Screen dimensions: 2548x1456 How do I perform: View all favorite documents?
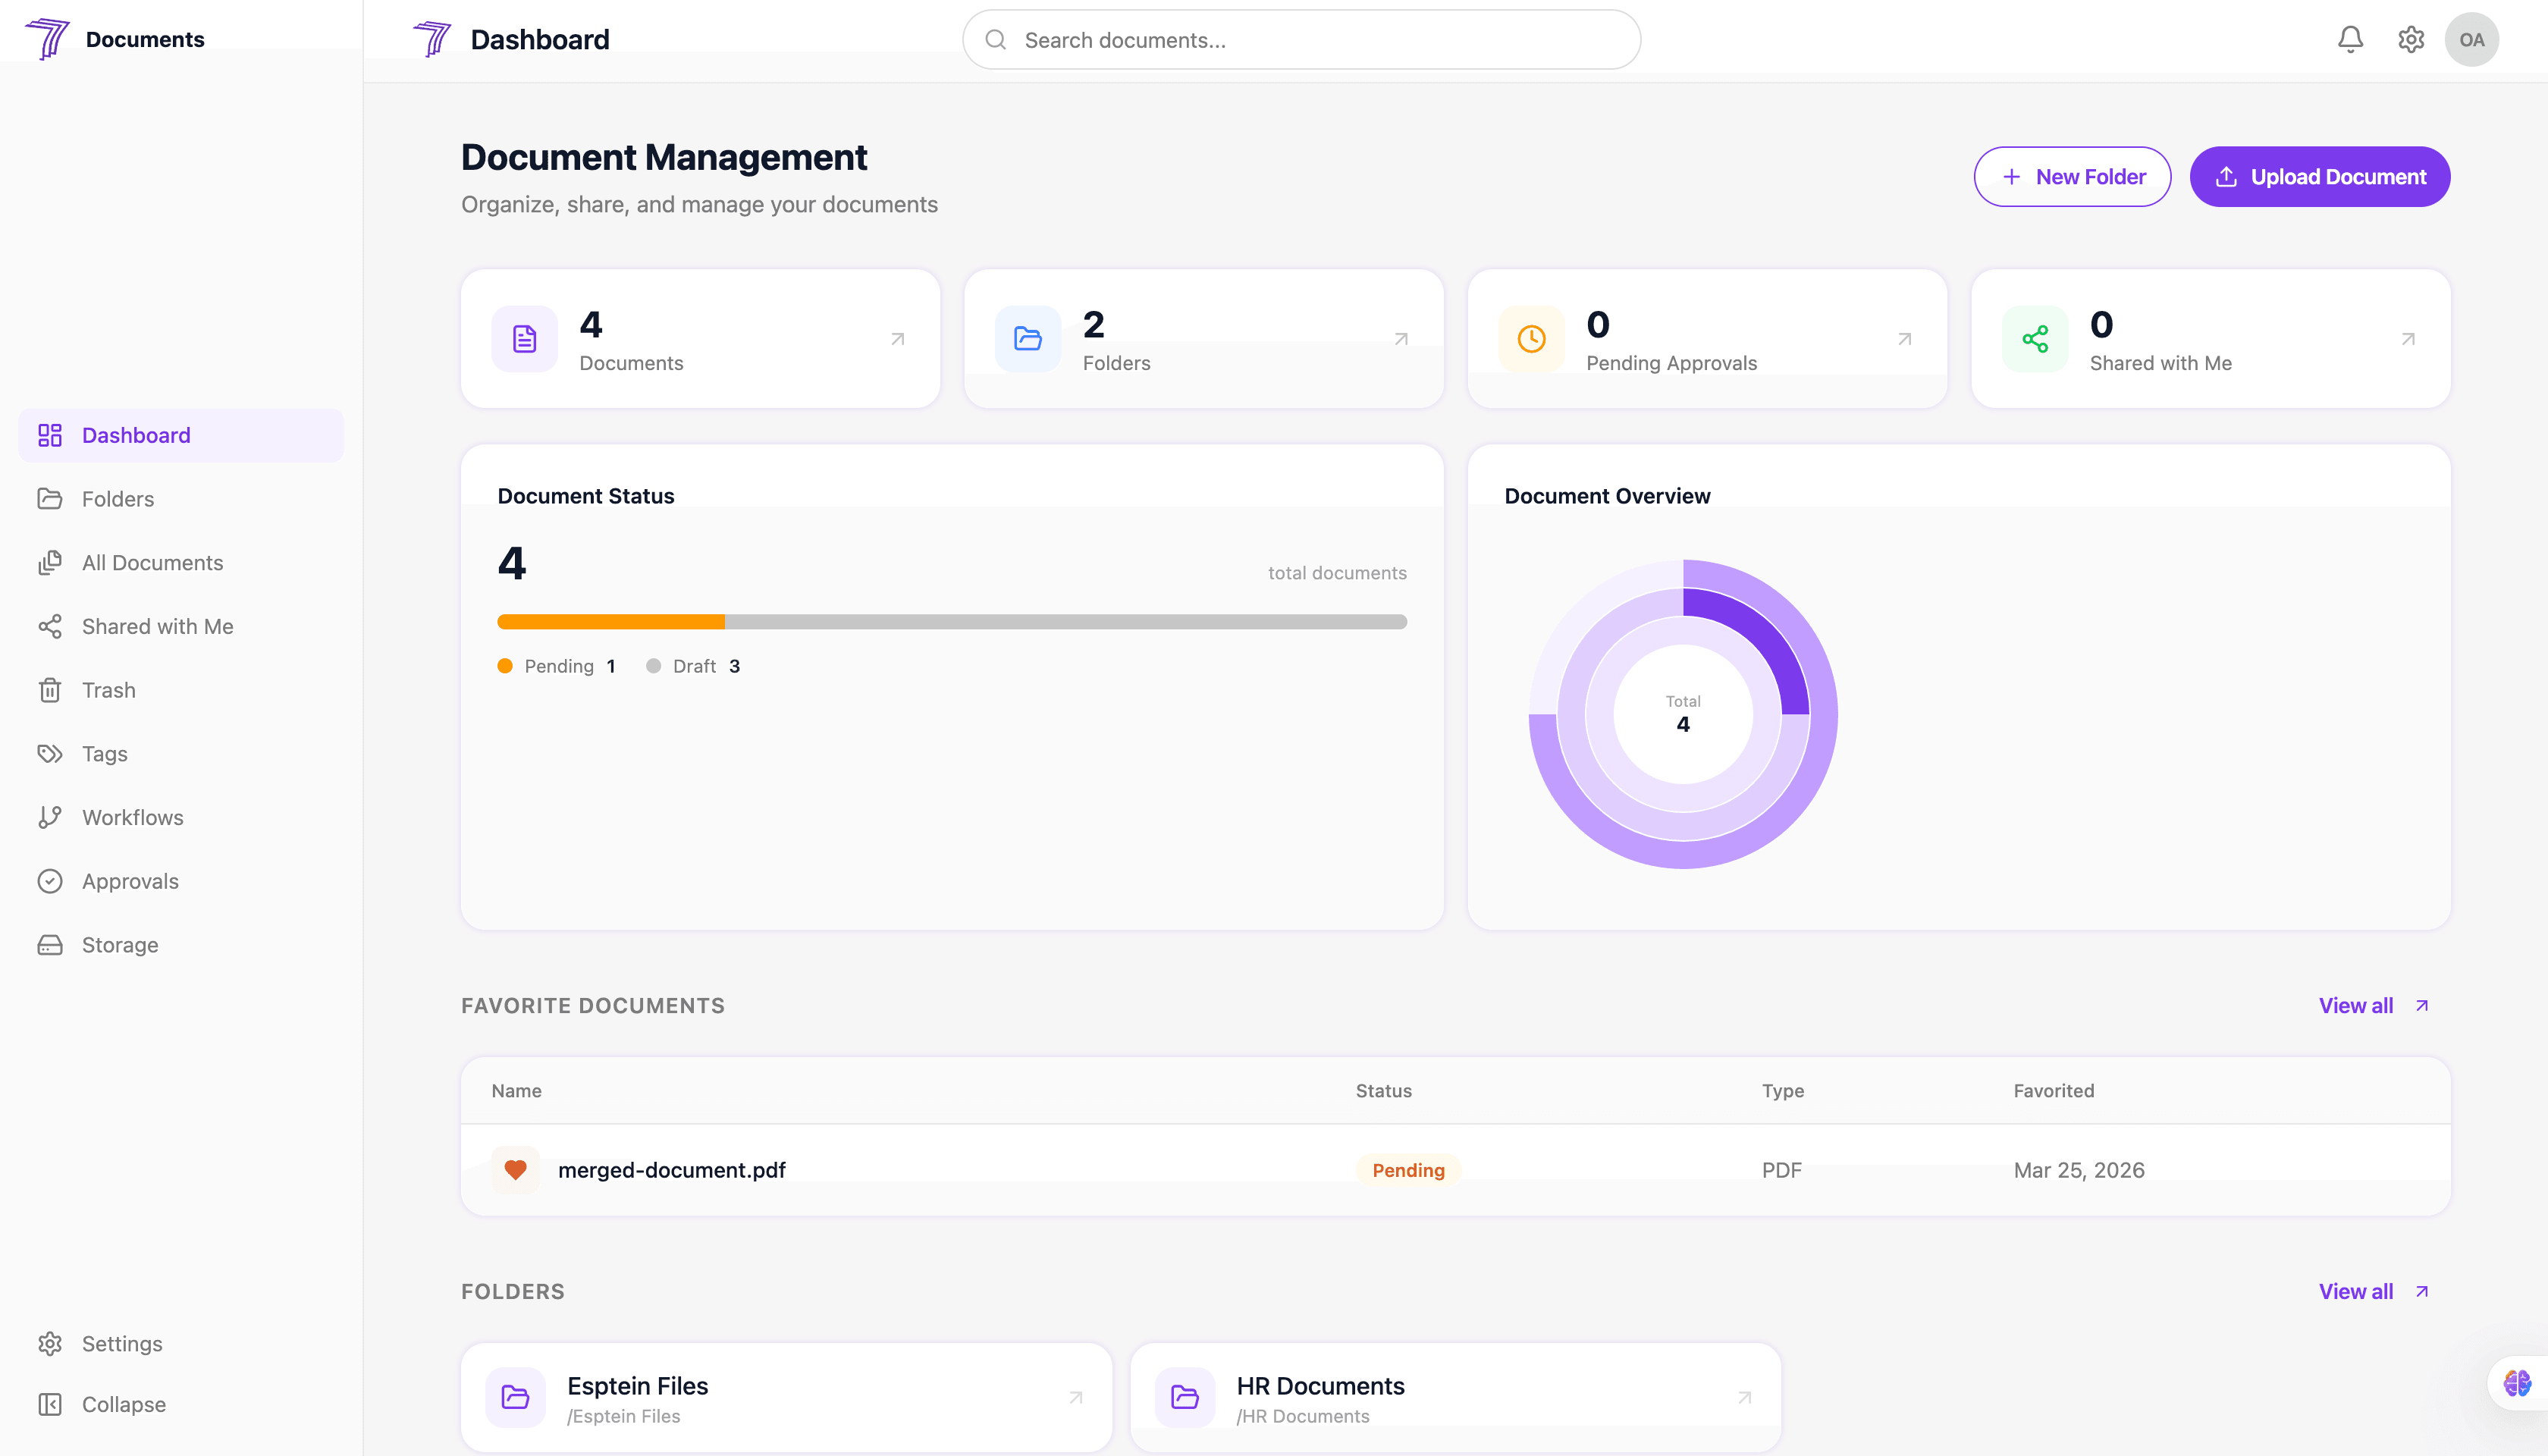click(x=2374, y=1006)
